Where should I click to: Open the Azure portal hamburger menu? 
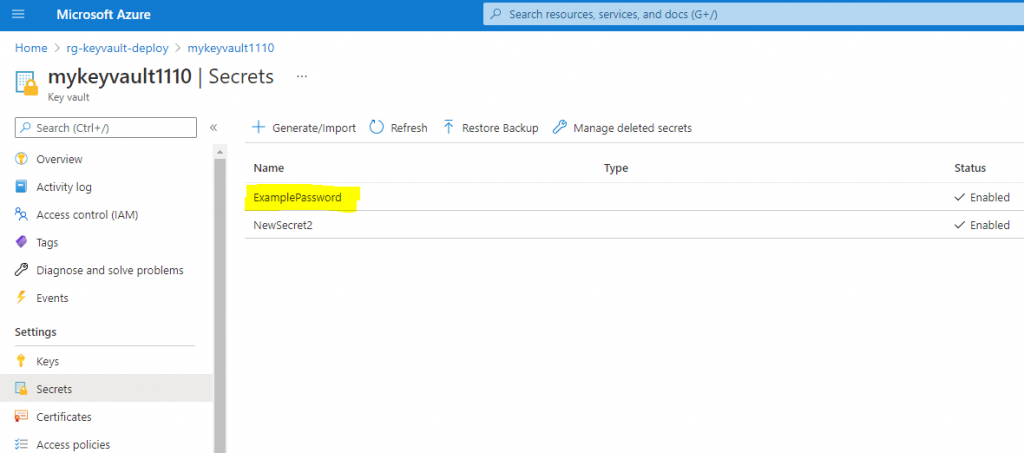pos(18,15)
